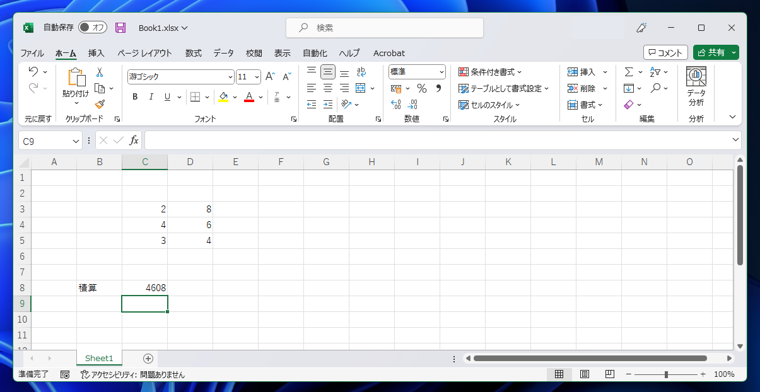Click the Comments button
Screen dimensions: 760x392
click(665, 53)
